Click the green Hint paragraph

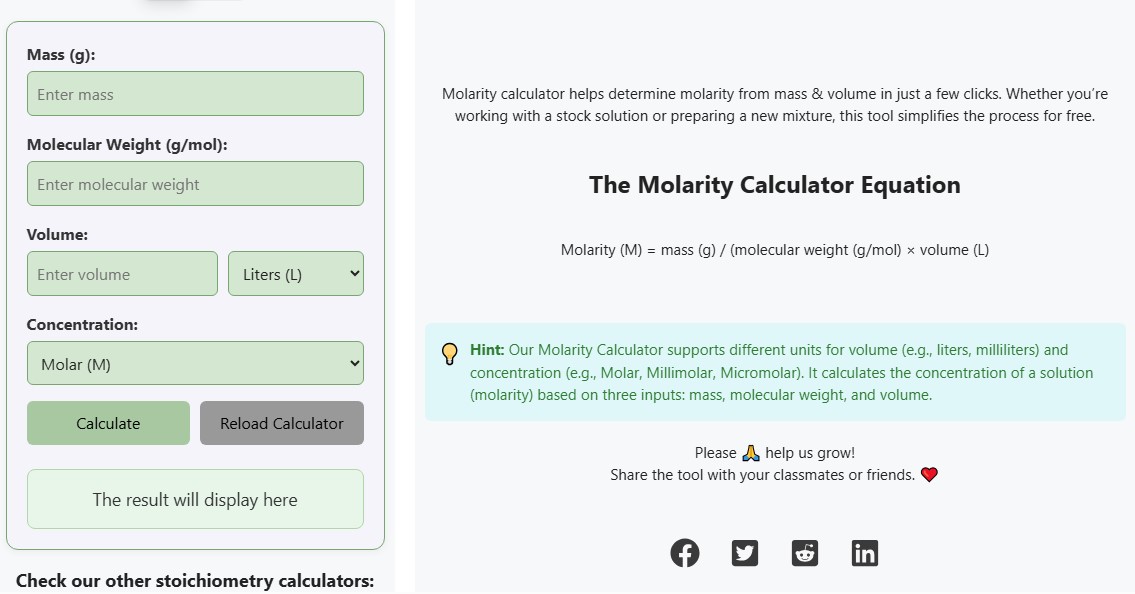tap(782, 373)
